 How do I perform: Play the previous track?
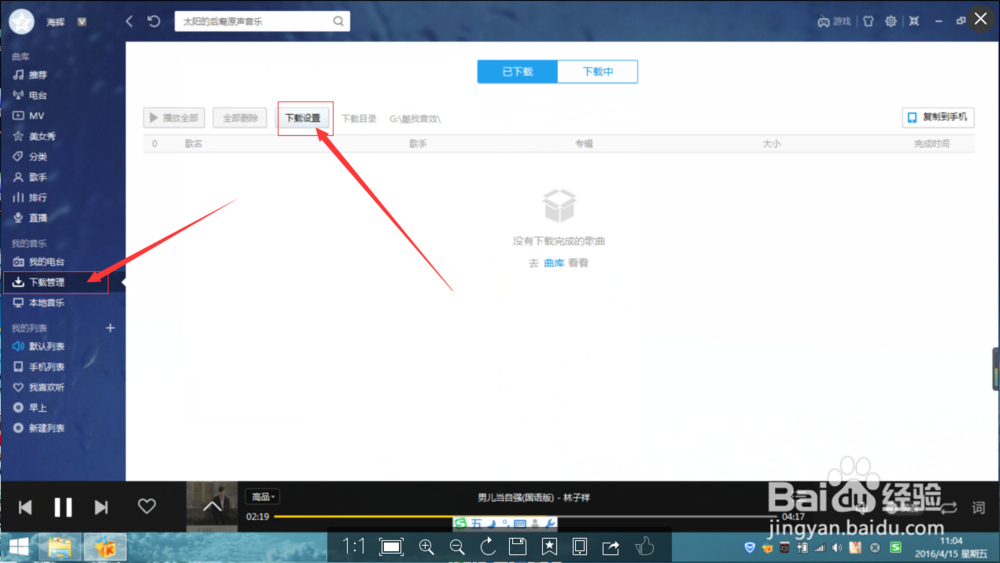[x=26, y=507]
